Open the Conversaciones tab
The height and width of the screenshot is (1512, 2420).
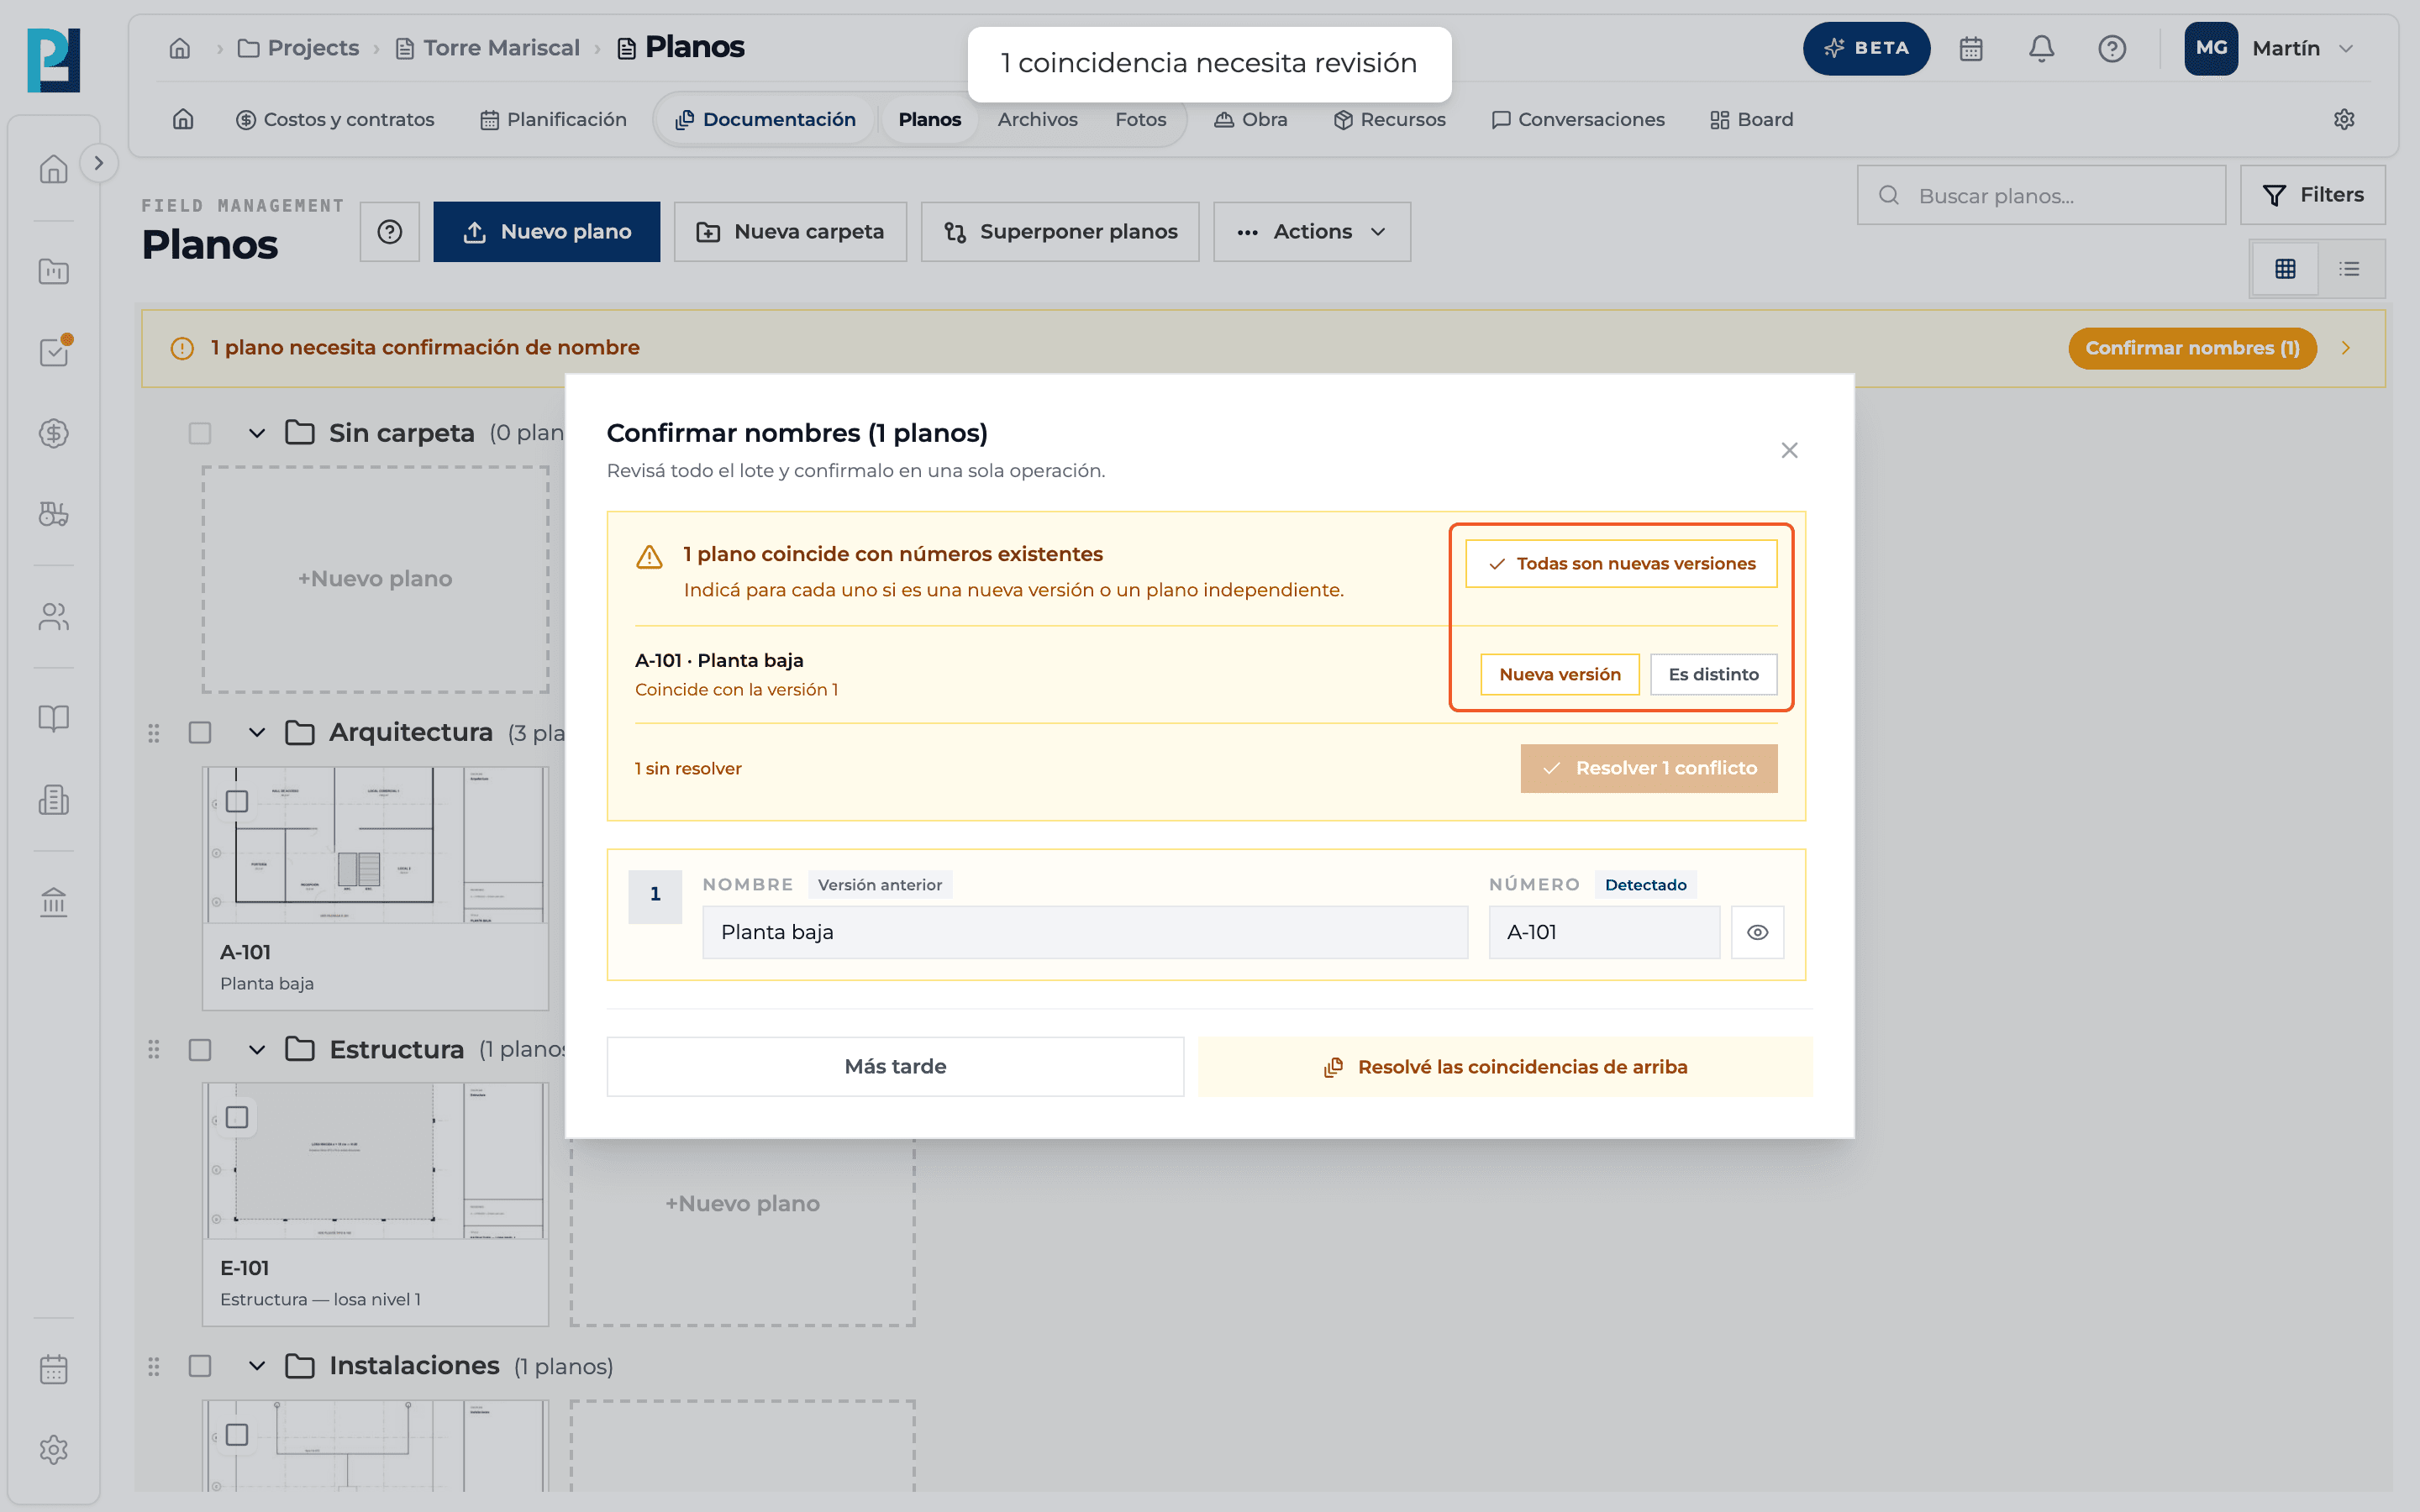1578,119
